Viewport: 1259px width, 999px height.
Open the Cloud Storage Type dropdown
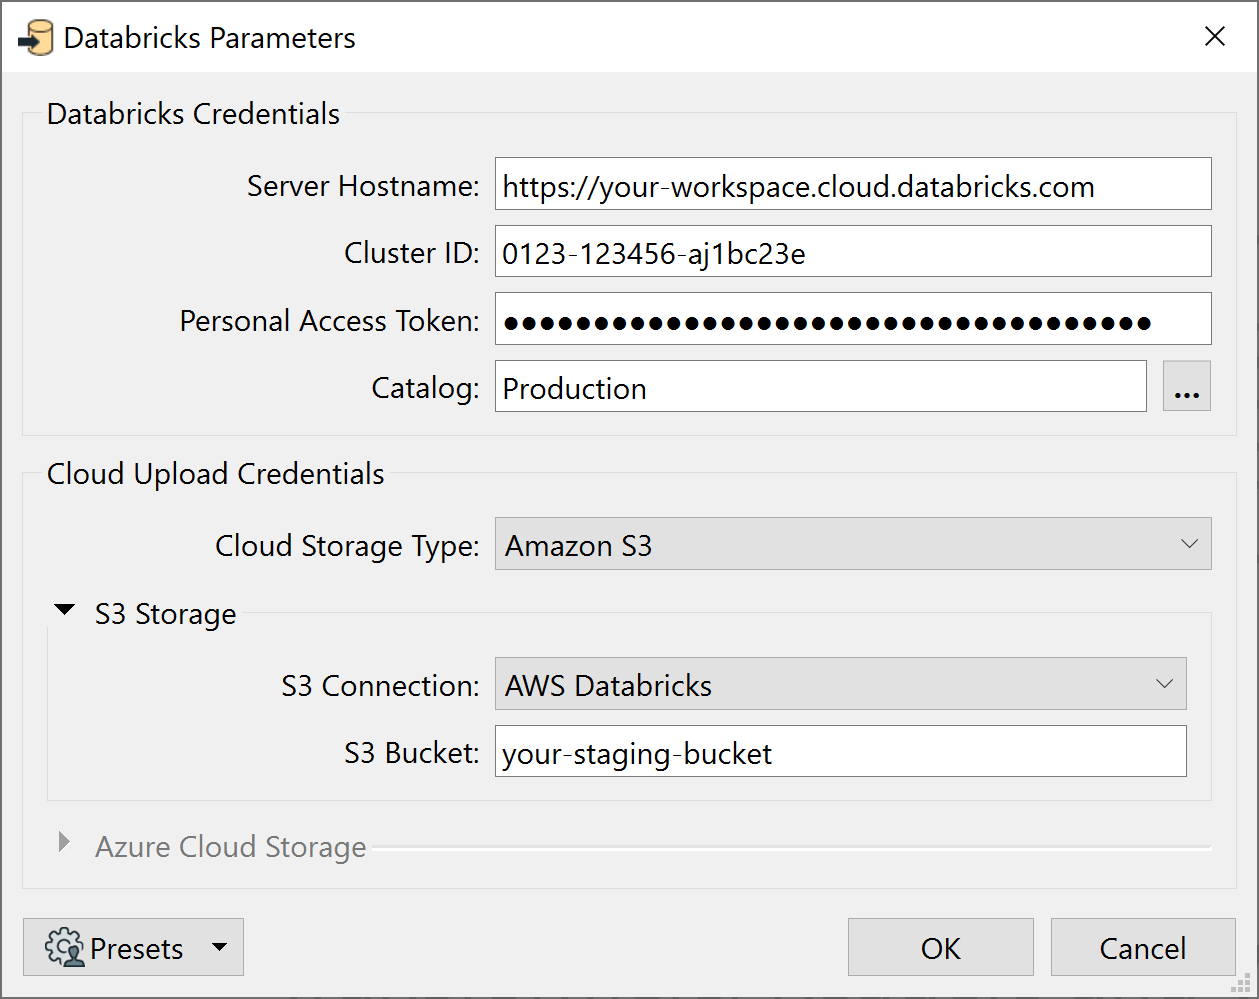point(1189,543)
